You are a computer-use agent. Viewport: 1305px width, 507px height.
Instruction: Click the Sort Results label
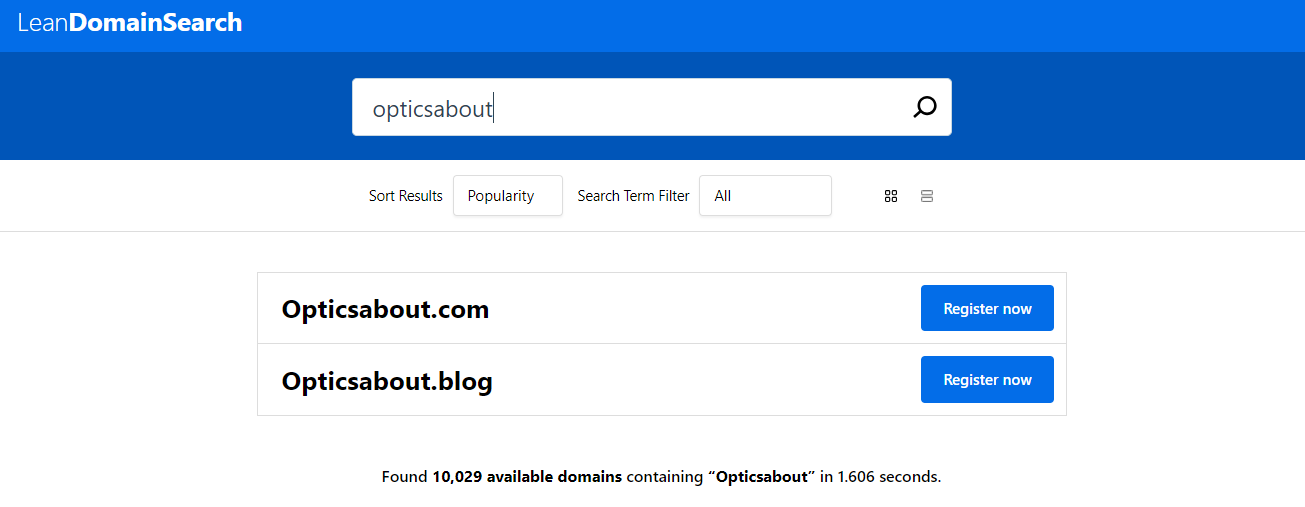(x=406, y=196)
